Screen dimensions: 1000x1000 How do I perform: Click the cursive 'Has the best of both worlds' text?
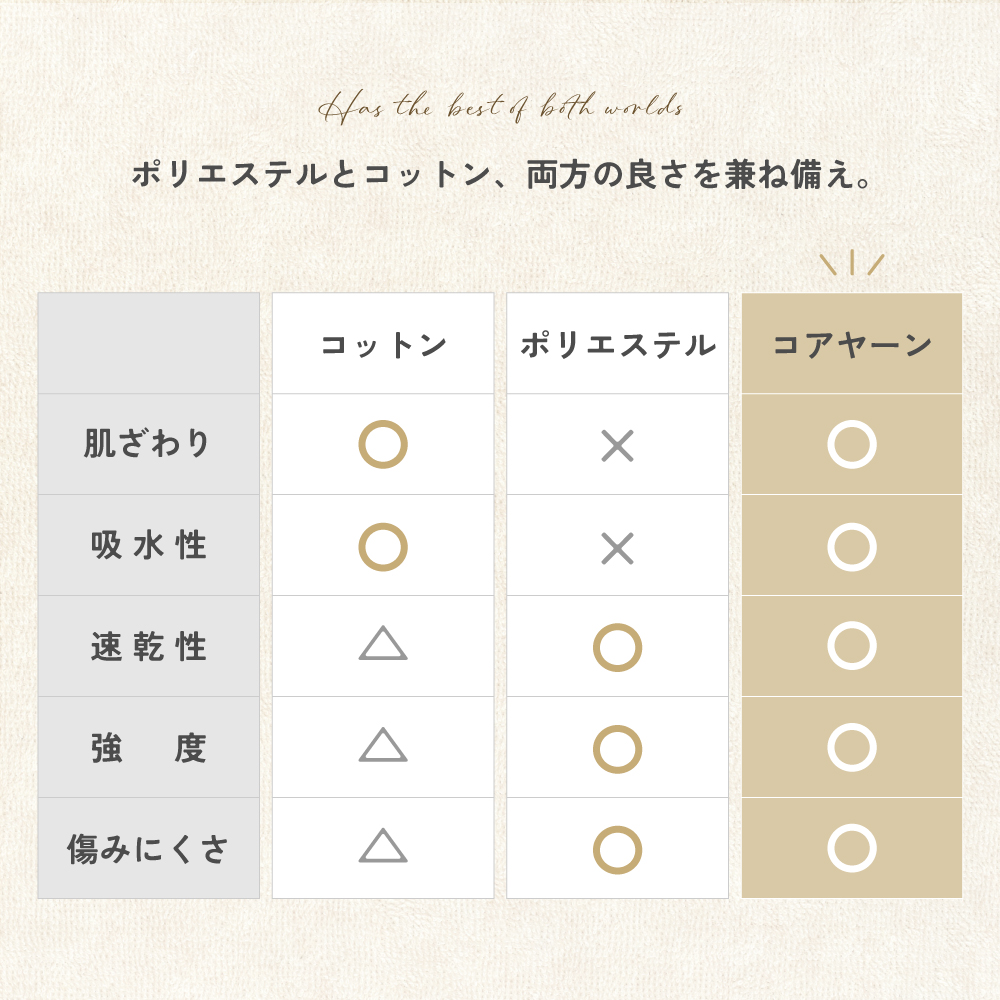click(501, 107)
